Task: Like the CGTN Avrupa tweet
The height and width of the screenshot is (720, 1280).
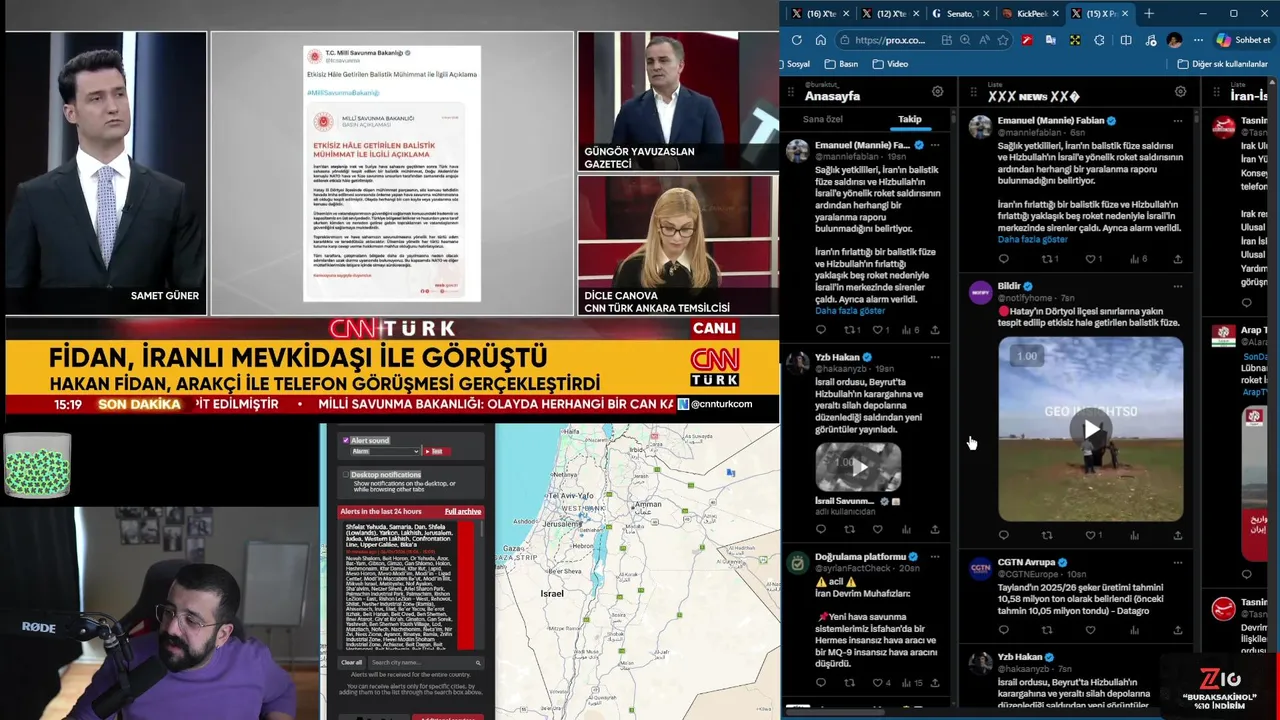Action: click(x=1091, y=630)
